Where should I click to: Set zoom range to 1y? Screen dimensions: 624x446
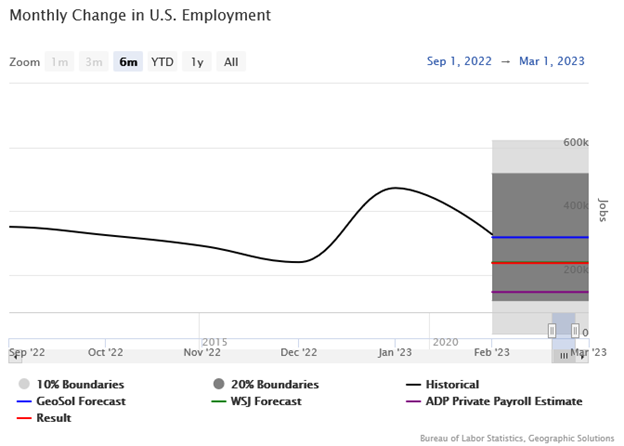click(197, 62)
